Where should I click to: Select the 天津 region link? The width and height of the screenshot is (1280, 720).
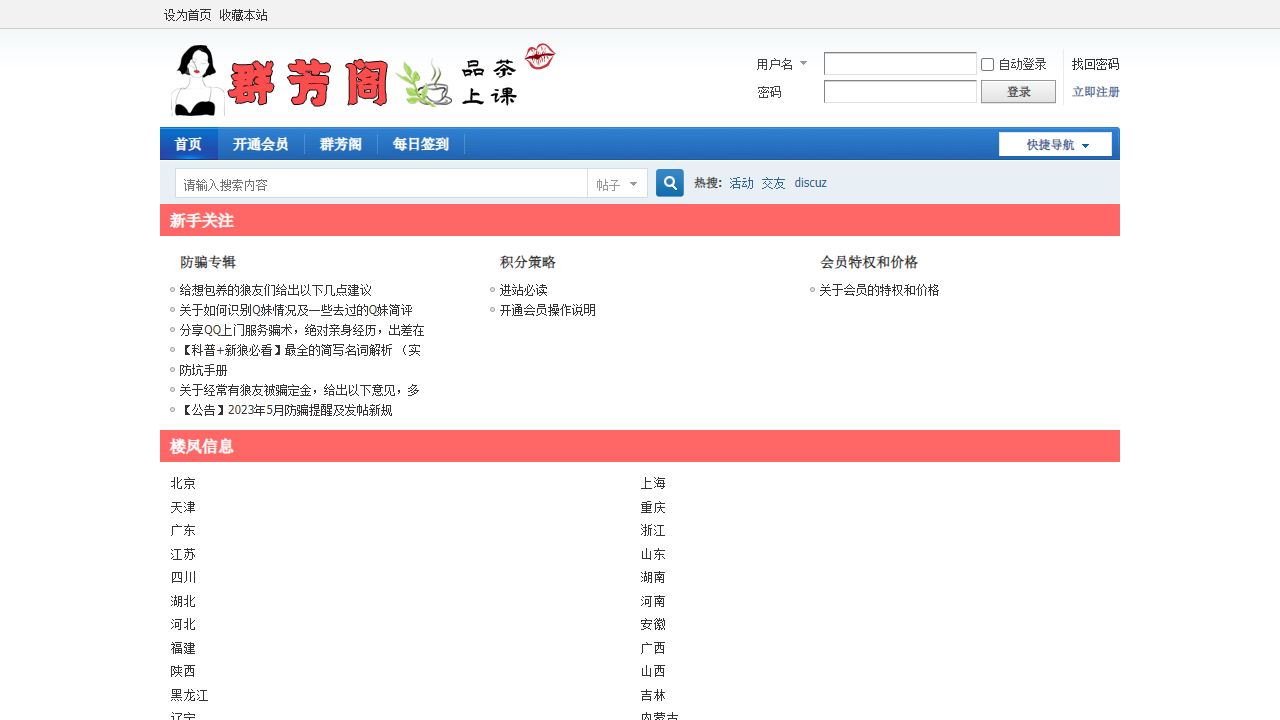point(183,507)
